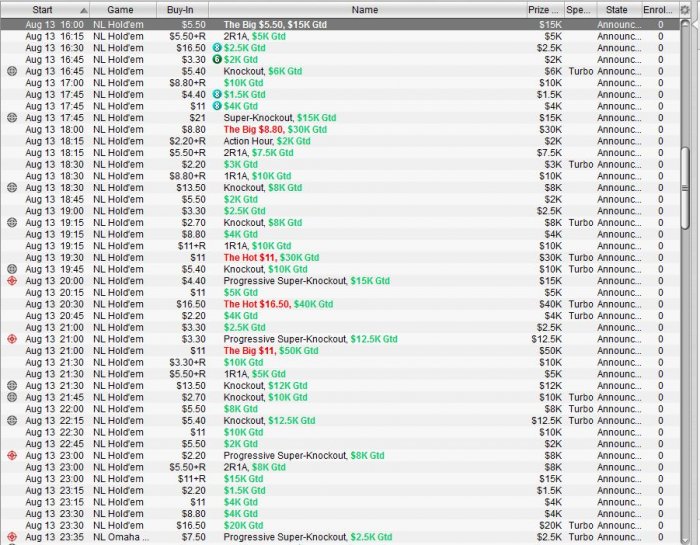Click the $1.5K Gtd name at 23:15
This screenshot has width=700, height=545.
(244, 490)
